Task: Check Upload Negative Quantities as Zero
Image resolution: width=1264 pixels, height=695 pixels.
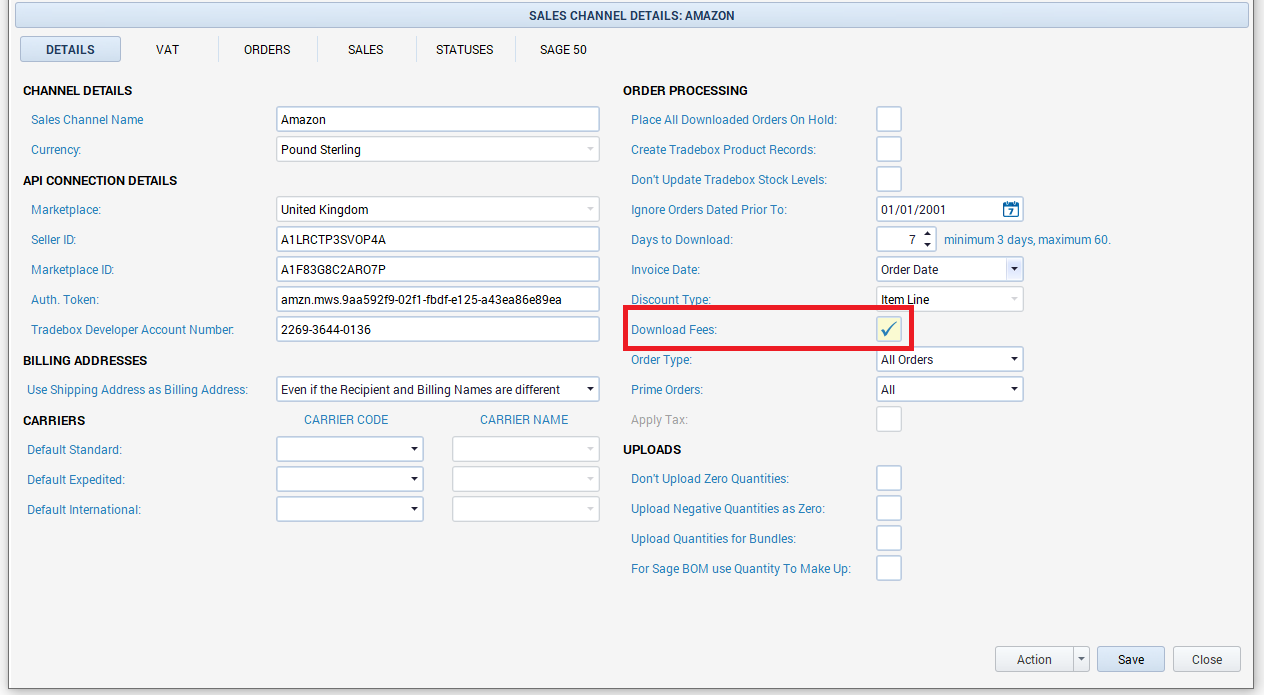Action: pos(889,508)
